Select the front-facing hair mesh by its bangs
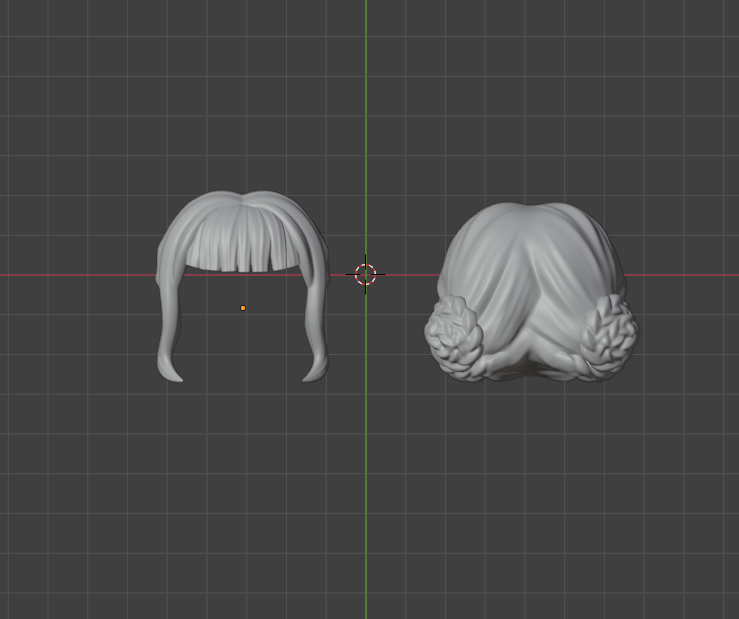 click(x=242, y=243)
